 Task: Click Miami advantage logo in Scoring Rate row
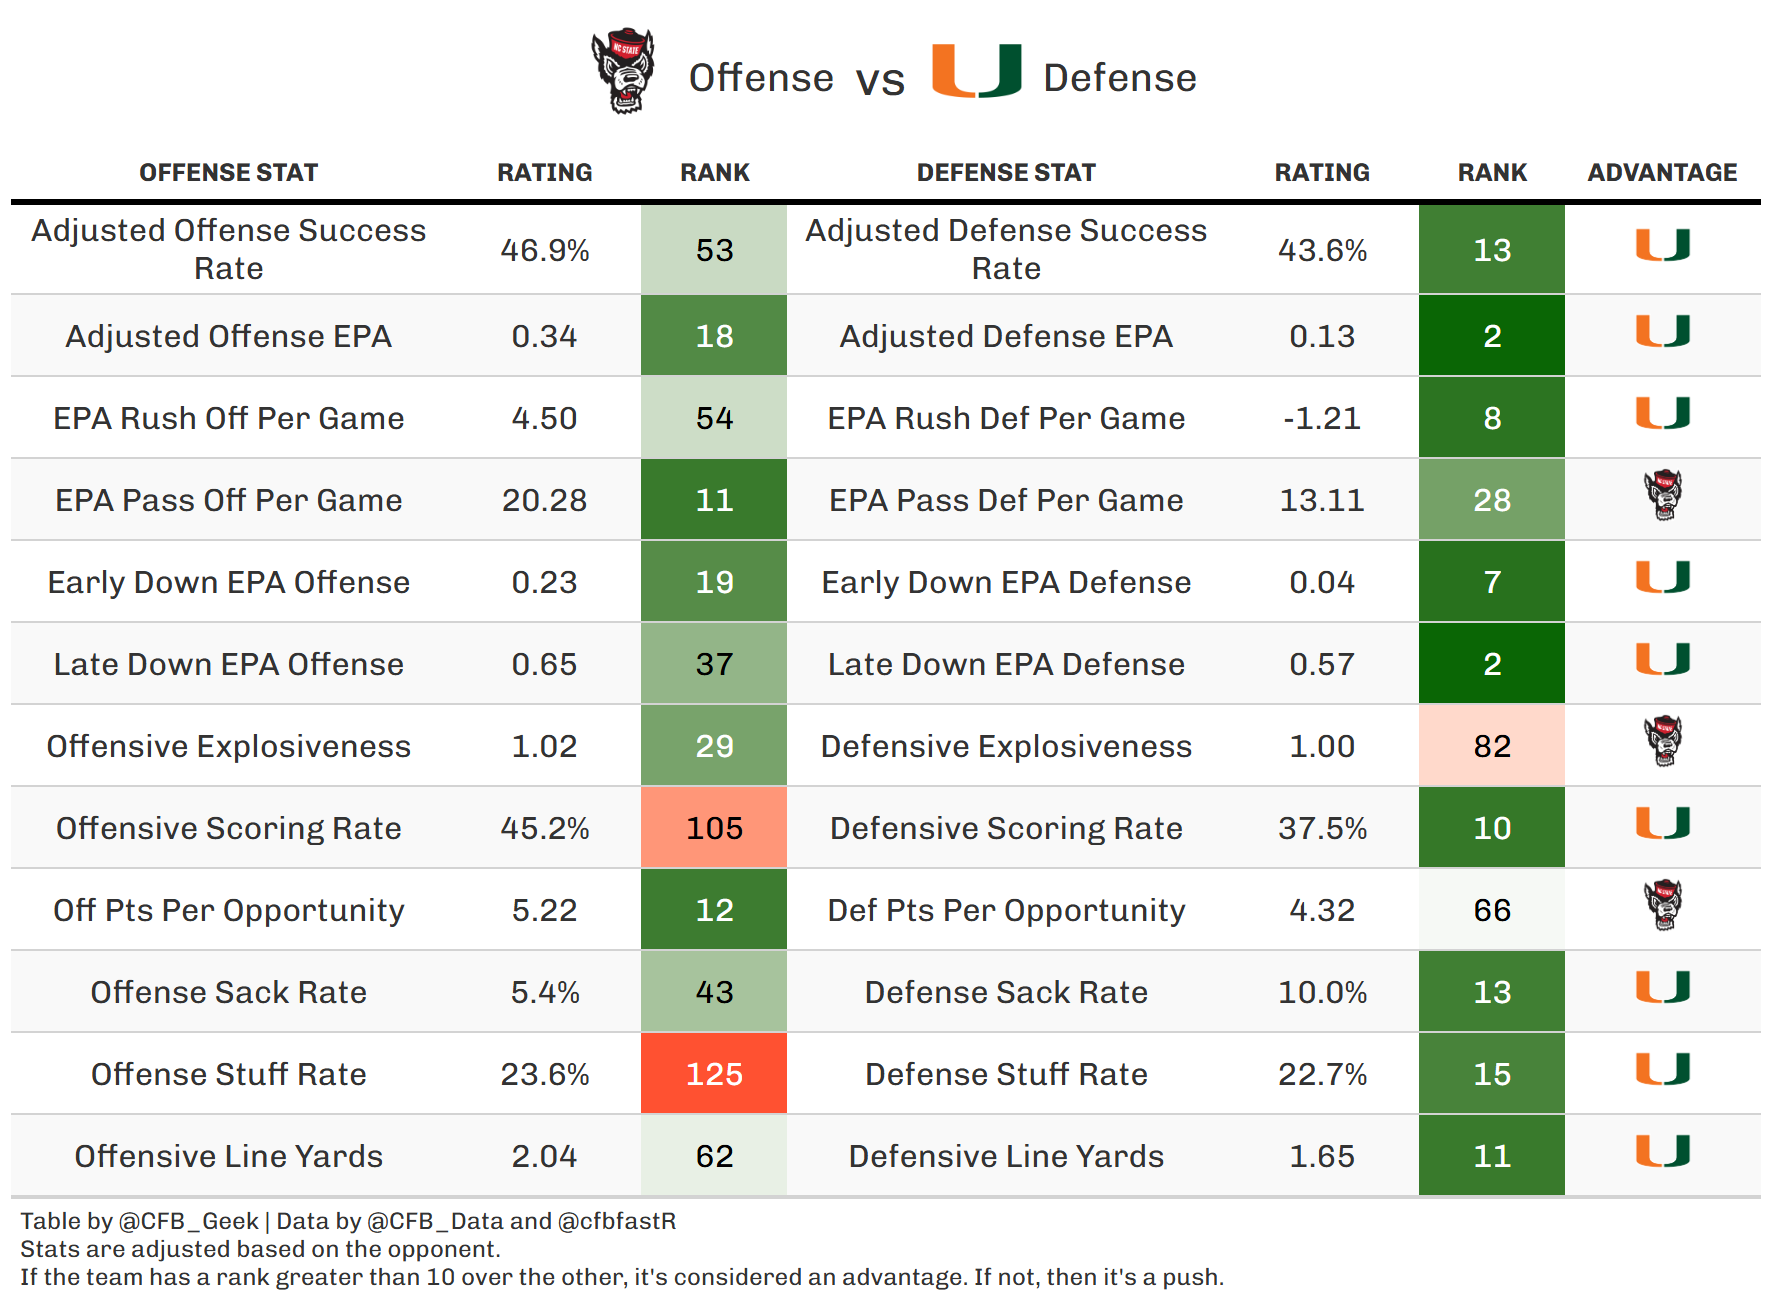1662,823
